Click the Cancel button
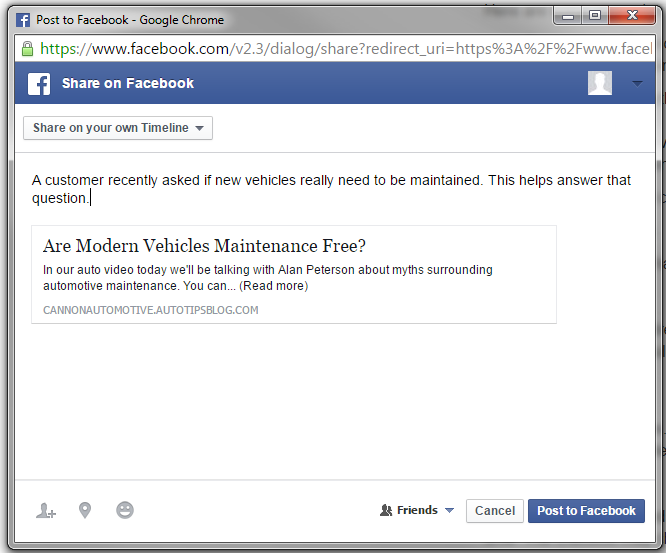Image resolution: width=666 pixels, height=553 pixels. pos(495,511)
